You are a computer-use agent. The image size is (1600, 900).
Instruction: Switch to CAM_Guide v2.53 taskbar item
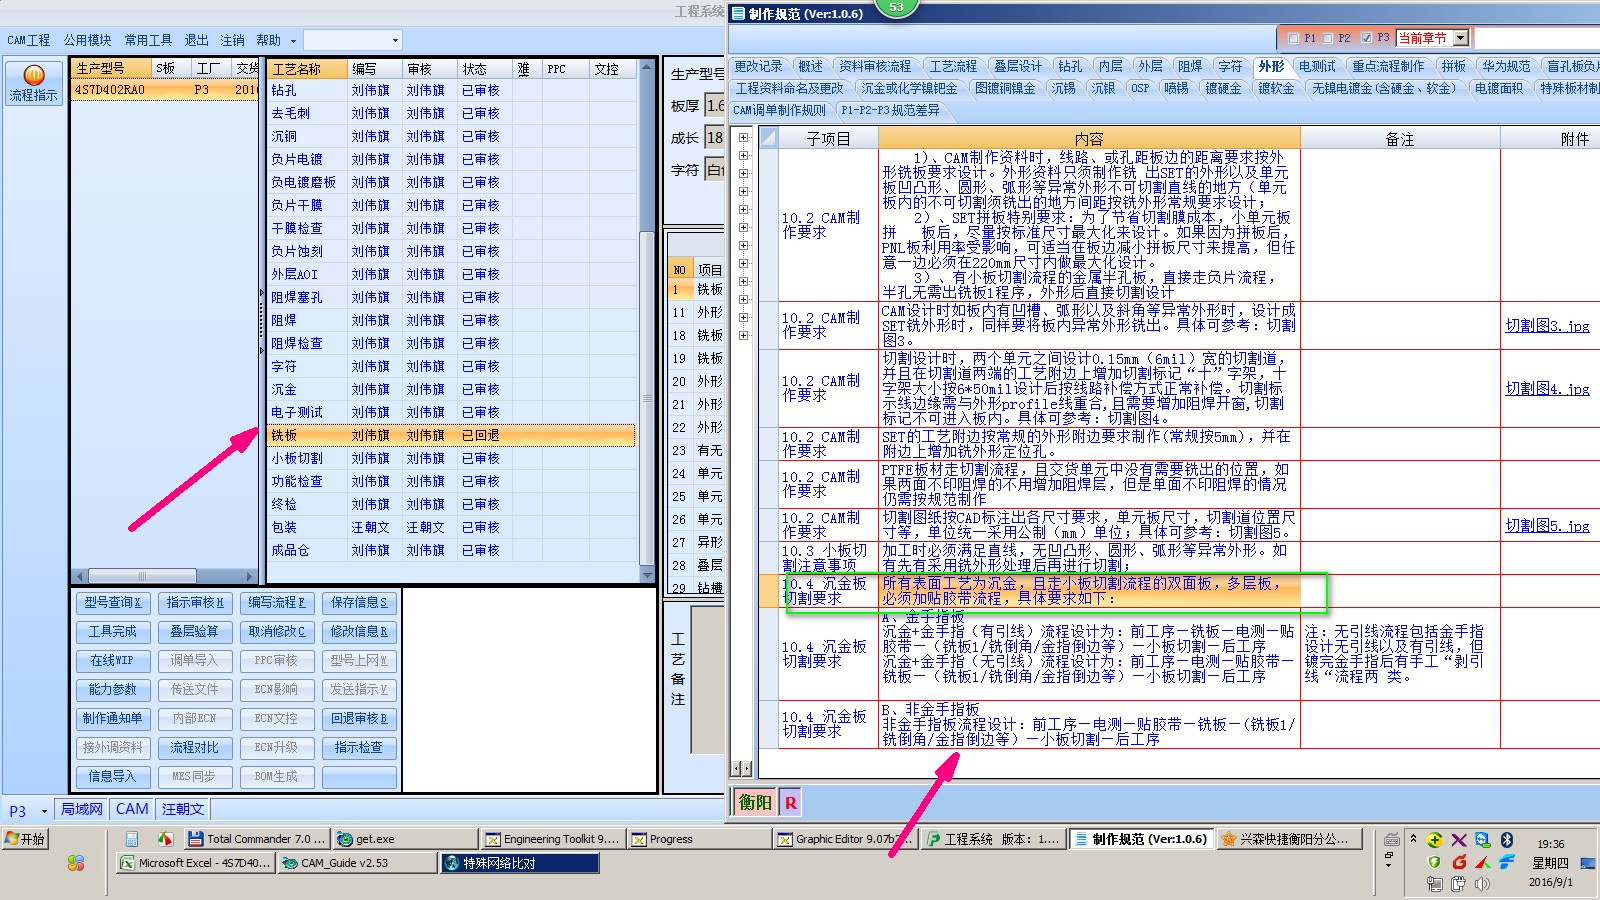point(356,863)
